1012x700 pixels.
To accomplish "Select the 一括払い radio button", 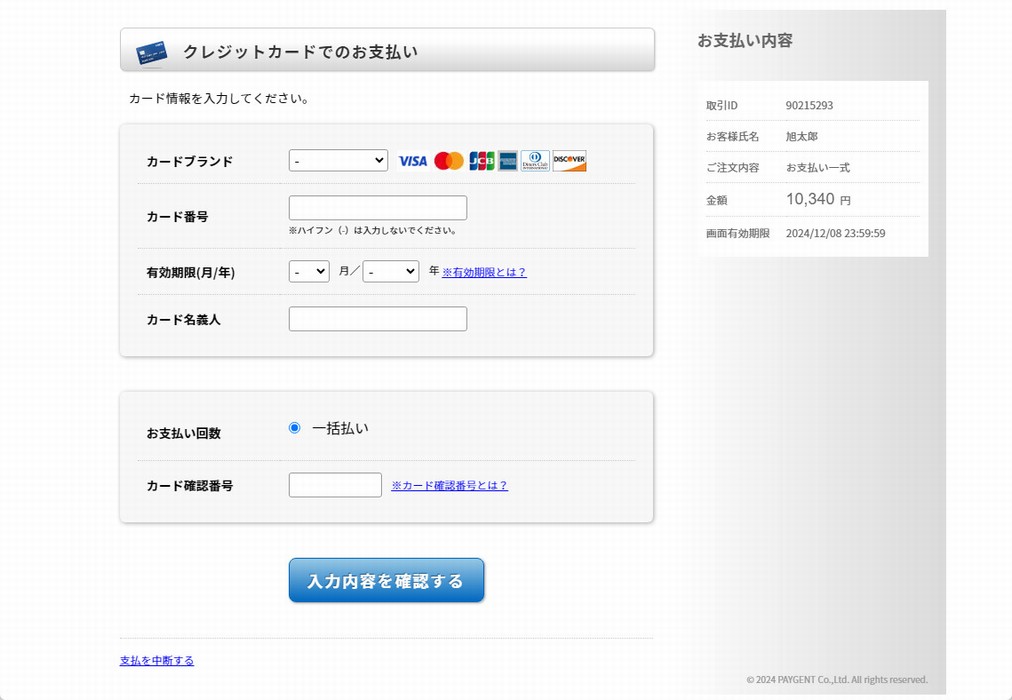I will [294, 428].
